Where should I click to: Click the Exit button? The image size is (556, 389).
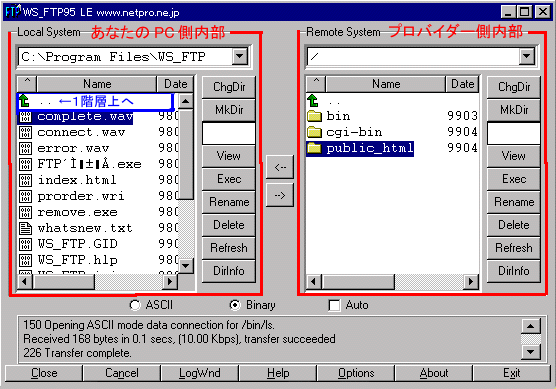[x=512, y=373]
